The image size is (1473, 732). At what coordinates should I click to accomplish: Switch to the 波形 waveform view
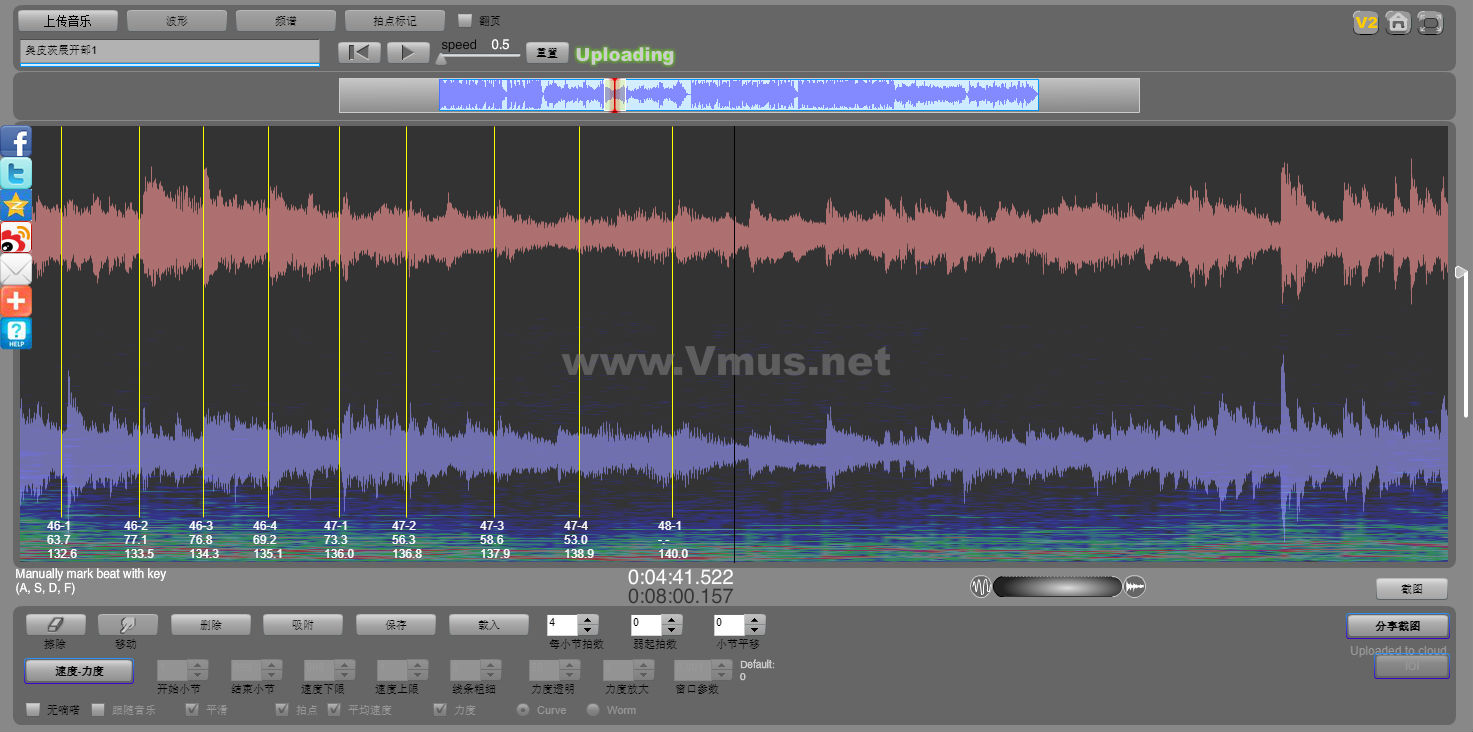[177, 20]
